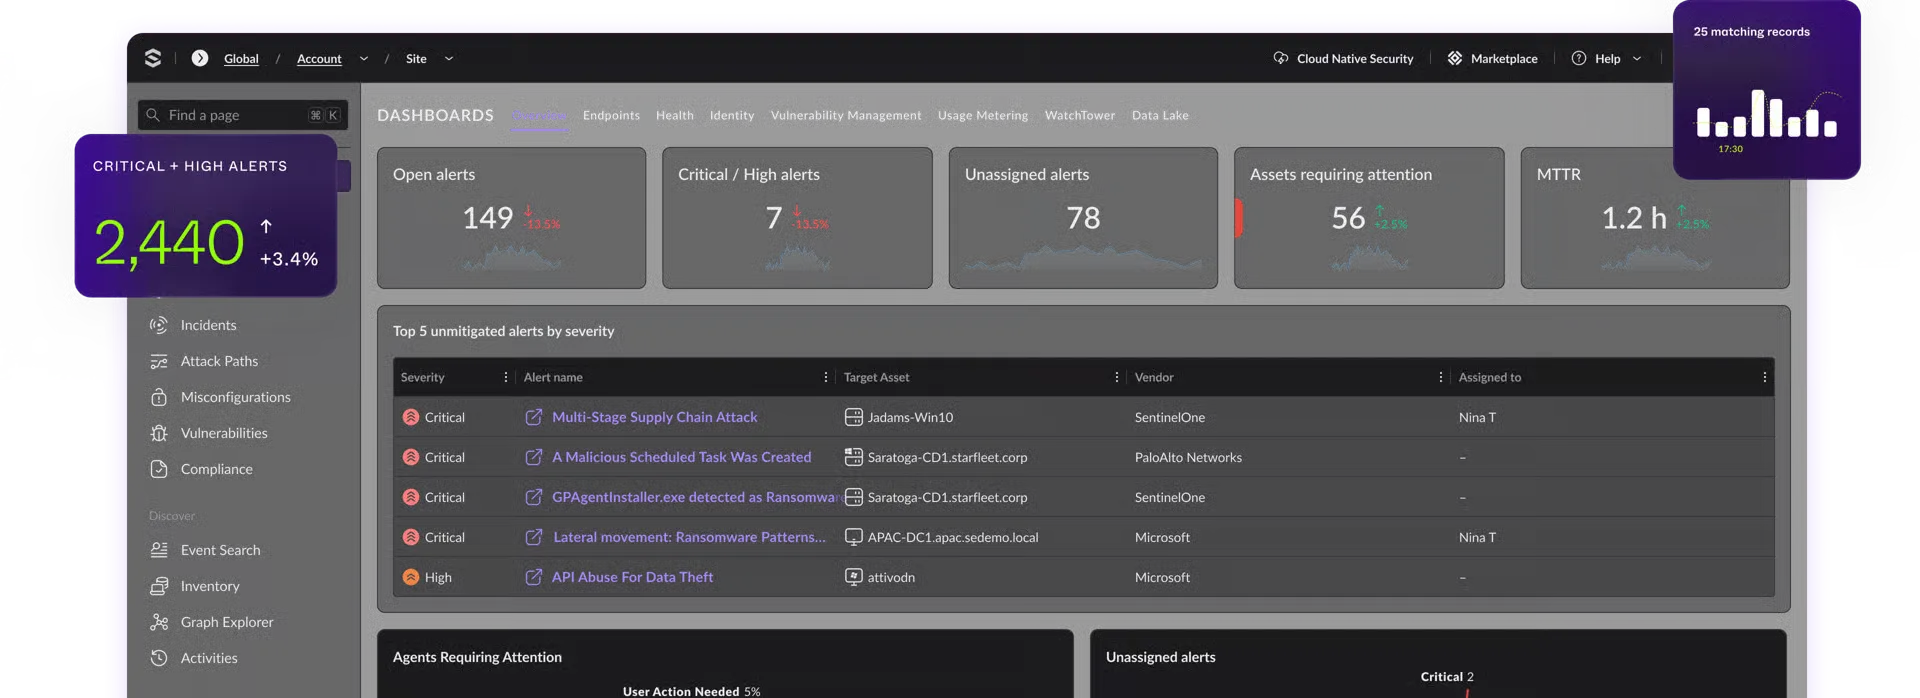Open the A Malicious Scheduled Task Was Created alert
Image resolution: width=1920 pixels, height=698 pixels.
(x=681, y=457)
